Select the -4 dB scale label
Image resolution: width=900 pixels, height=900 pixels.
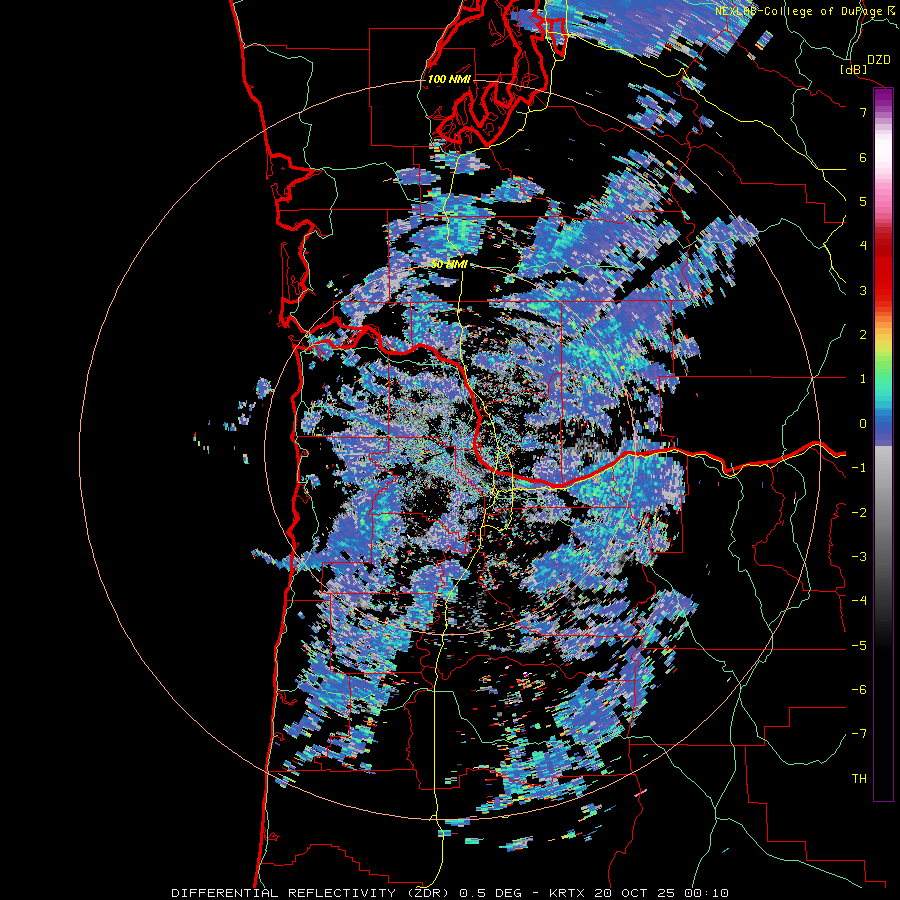tap(859, 601)
